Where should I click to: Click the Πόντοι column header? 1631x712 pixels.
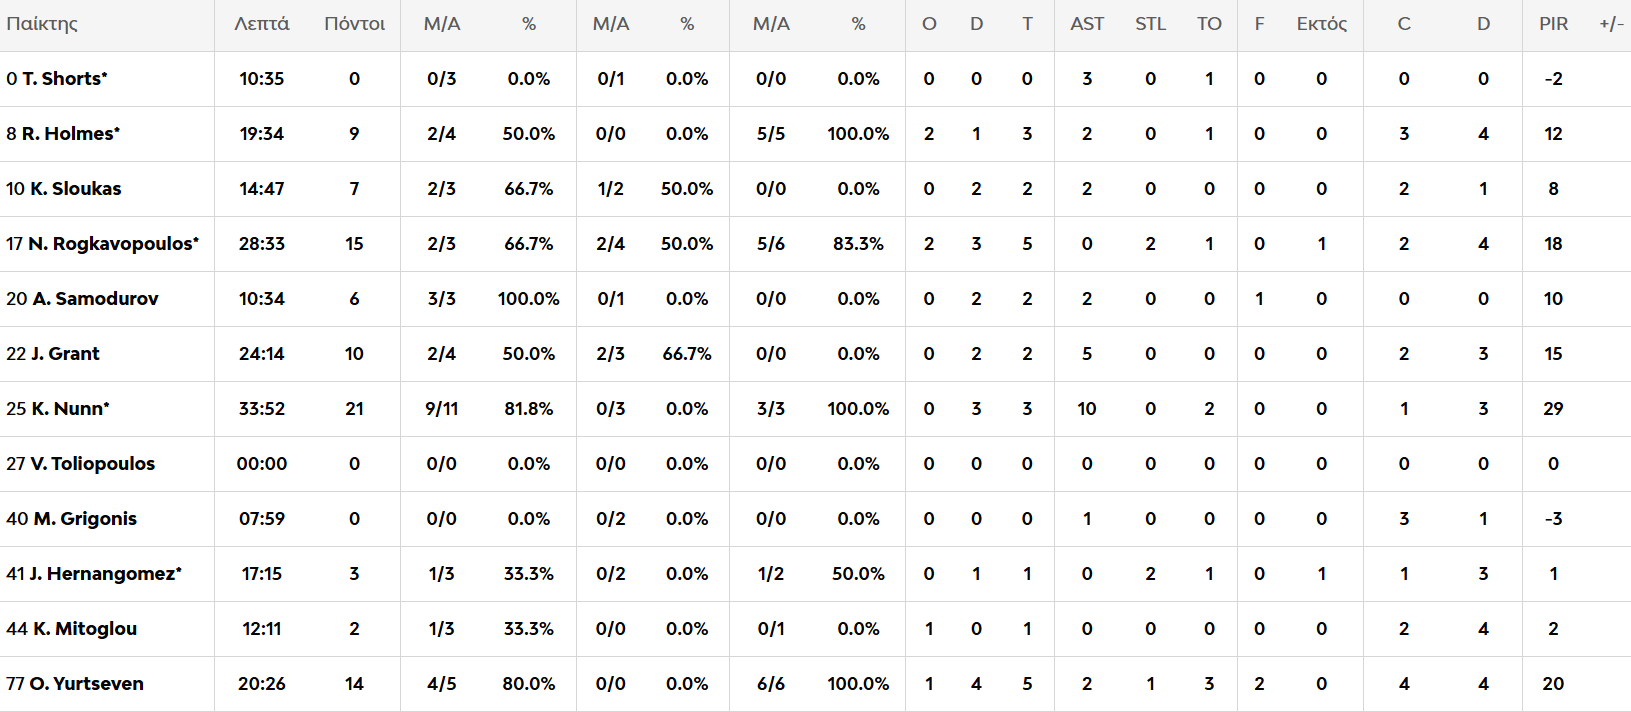[x=354, y=24]
